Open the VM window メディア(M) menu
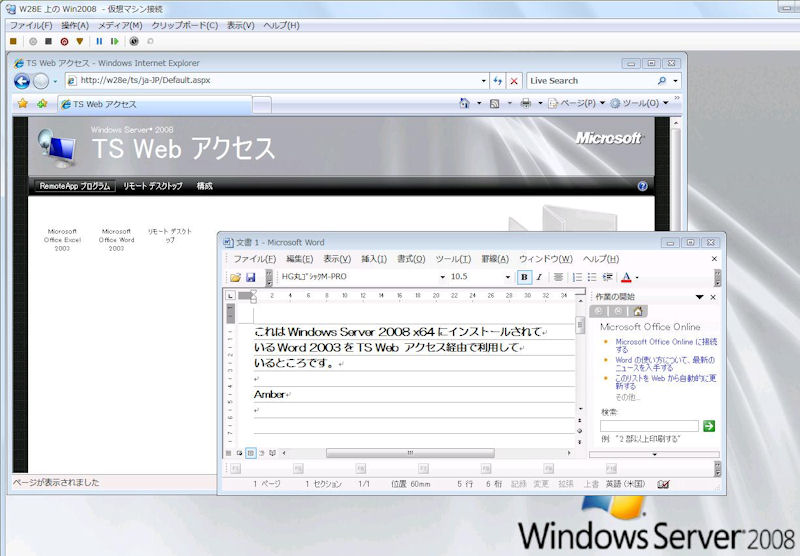This screenshot has width=800, height=556. [x=120, y=25]
